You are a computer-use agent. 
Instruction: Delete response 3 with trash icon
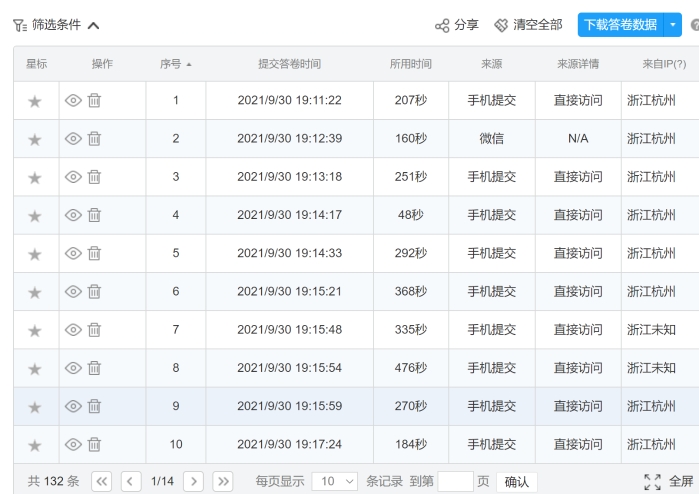tap(94, 177)
